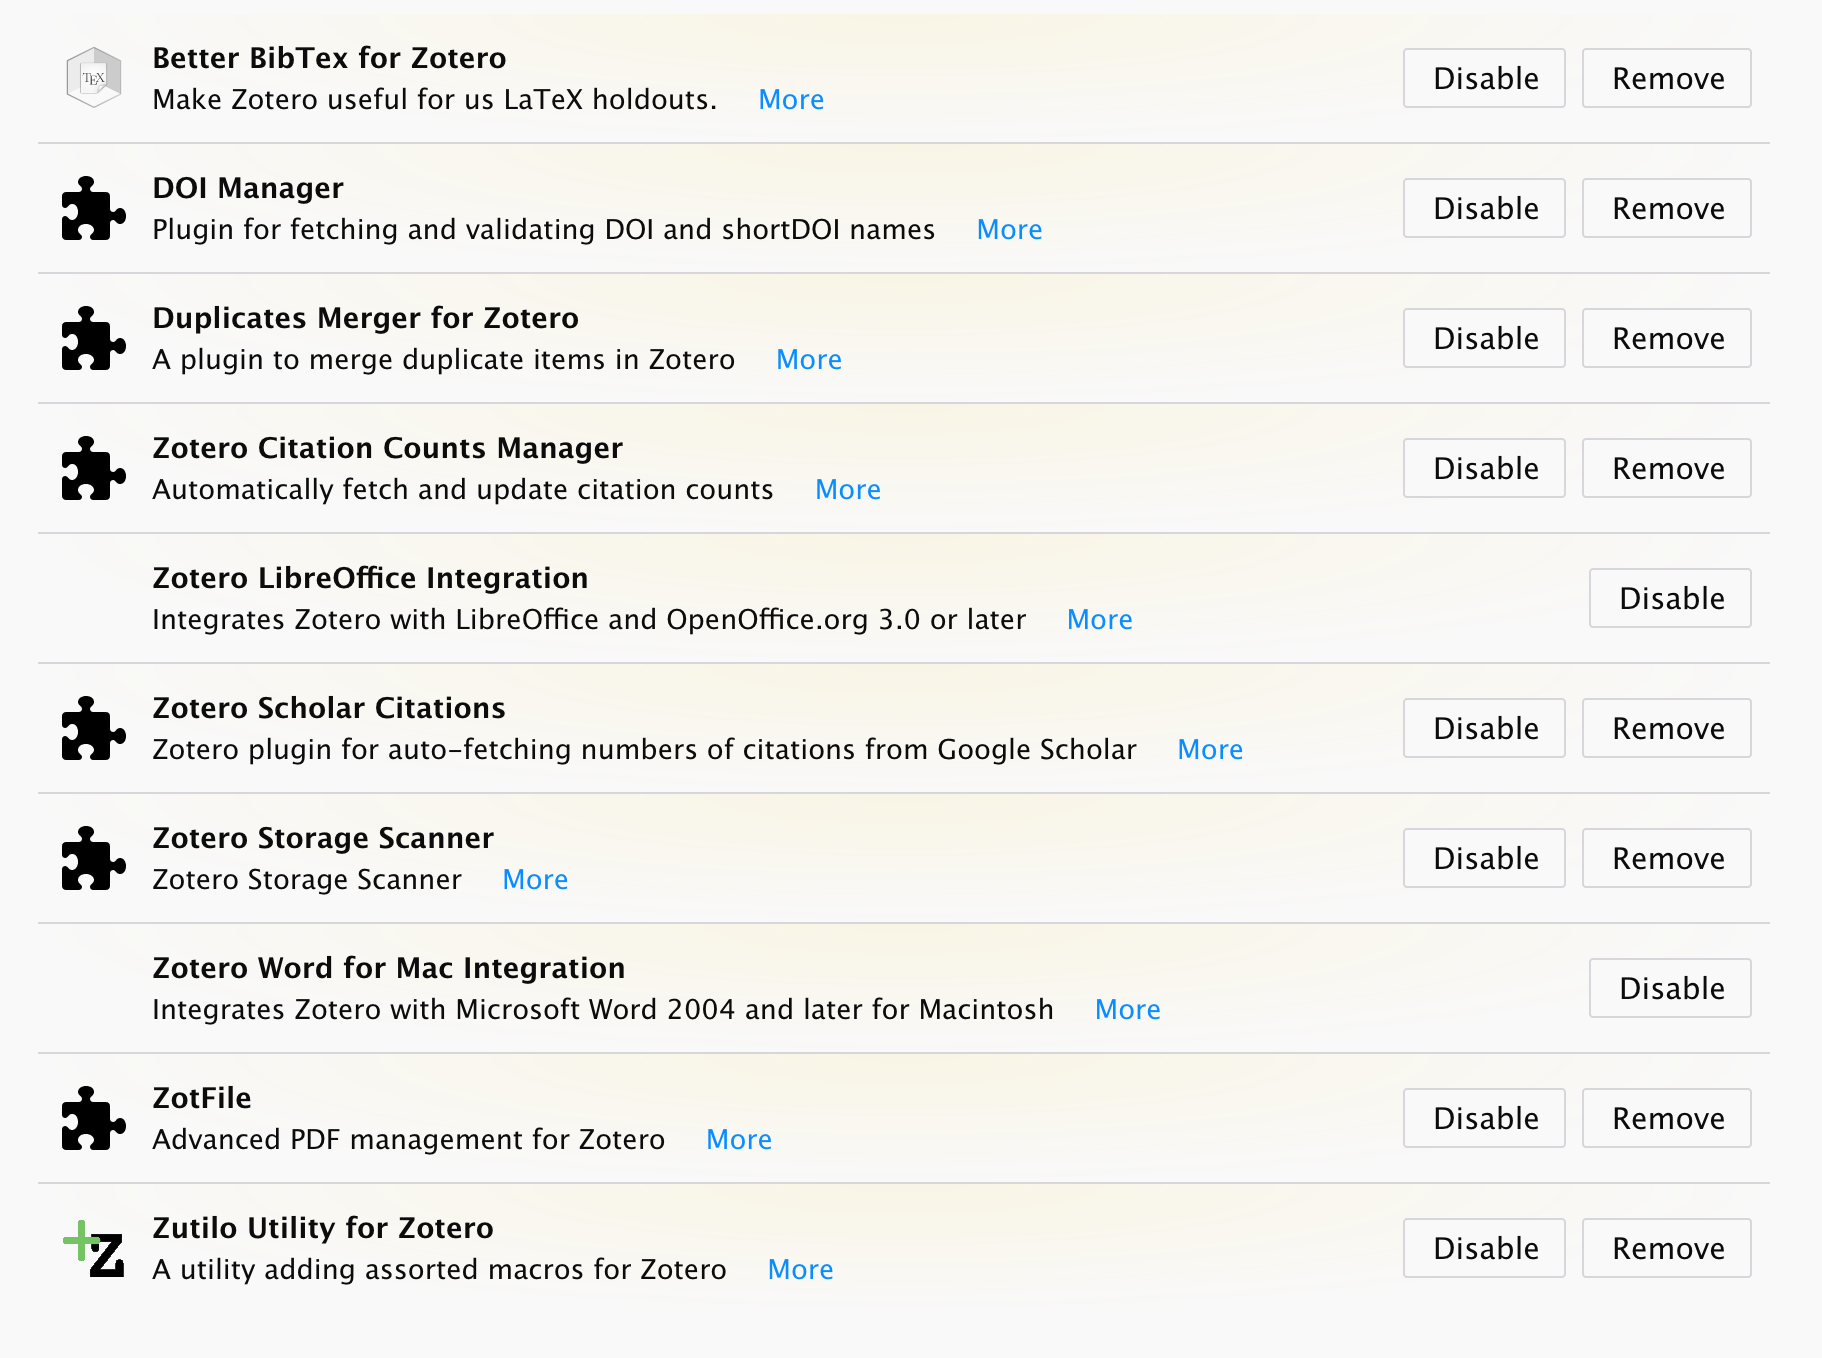1822x1358 pixels.
Task: Select the 'Better BibTex for Zotero' title
Action: pyautogui.click(x=329, y=58)
